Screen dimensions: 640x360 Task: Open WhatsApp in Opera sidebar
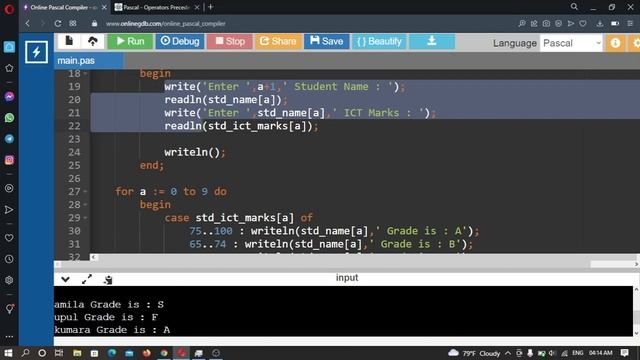[9, 118]
